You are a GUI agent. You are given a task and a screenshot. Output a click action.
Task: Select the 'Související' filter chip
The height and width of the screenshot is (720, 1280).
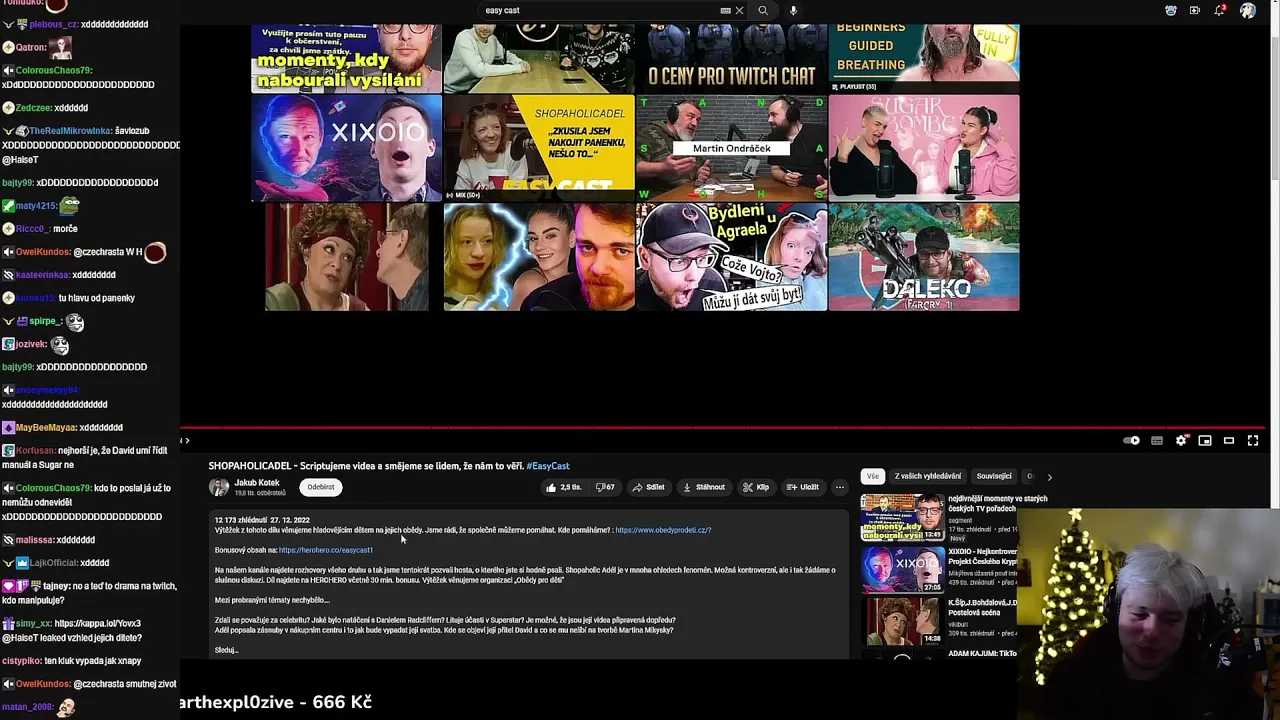click(994, 476)
